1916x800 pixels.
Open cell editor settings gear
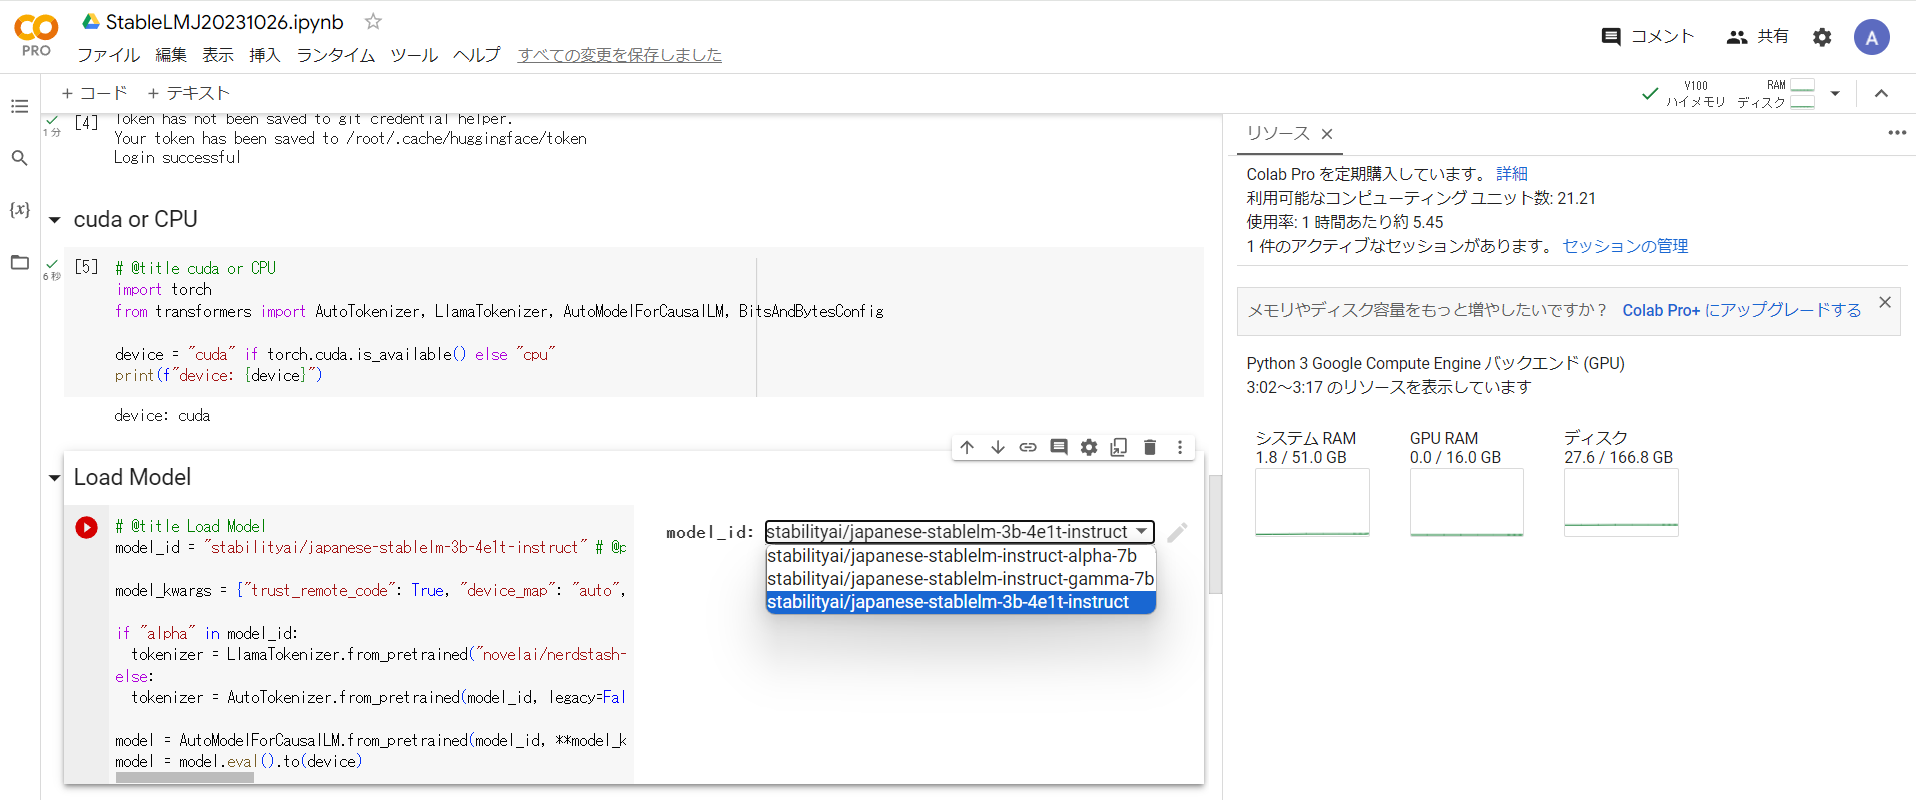[1089, 447]
